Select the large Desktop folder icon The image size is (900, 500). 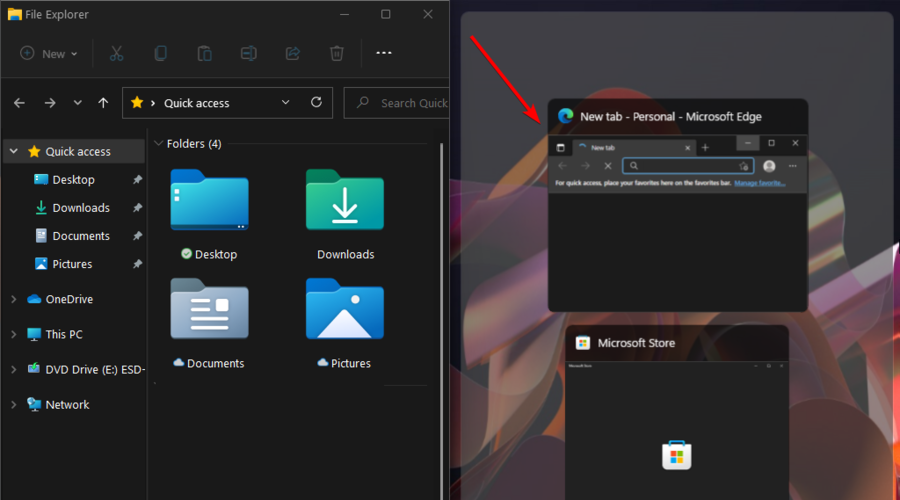pos(209,200)
